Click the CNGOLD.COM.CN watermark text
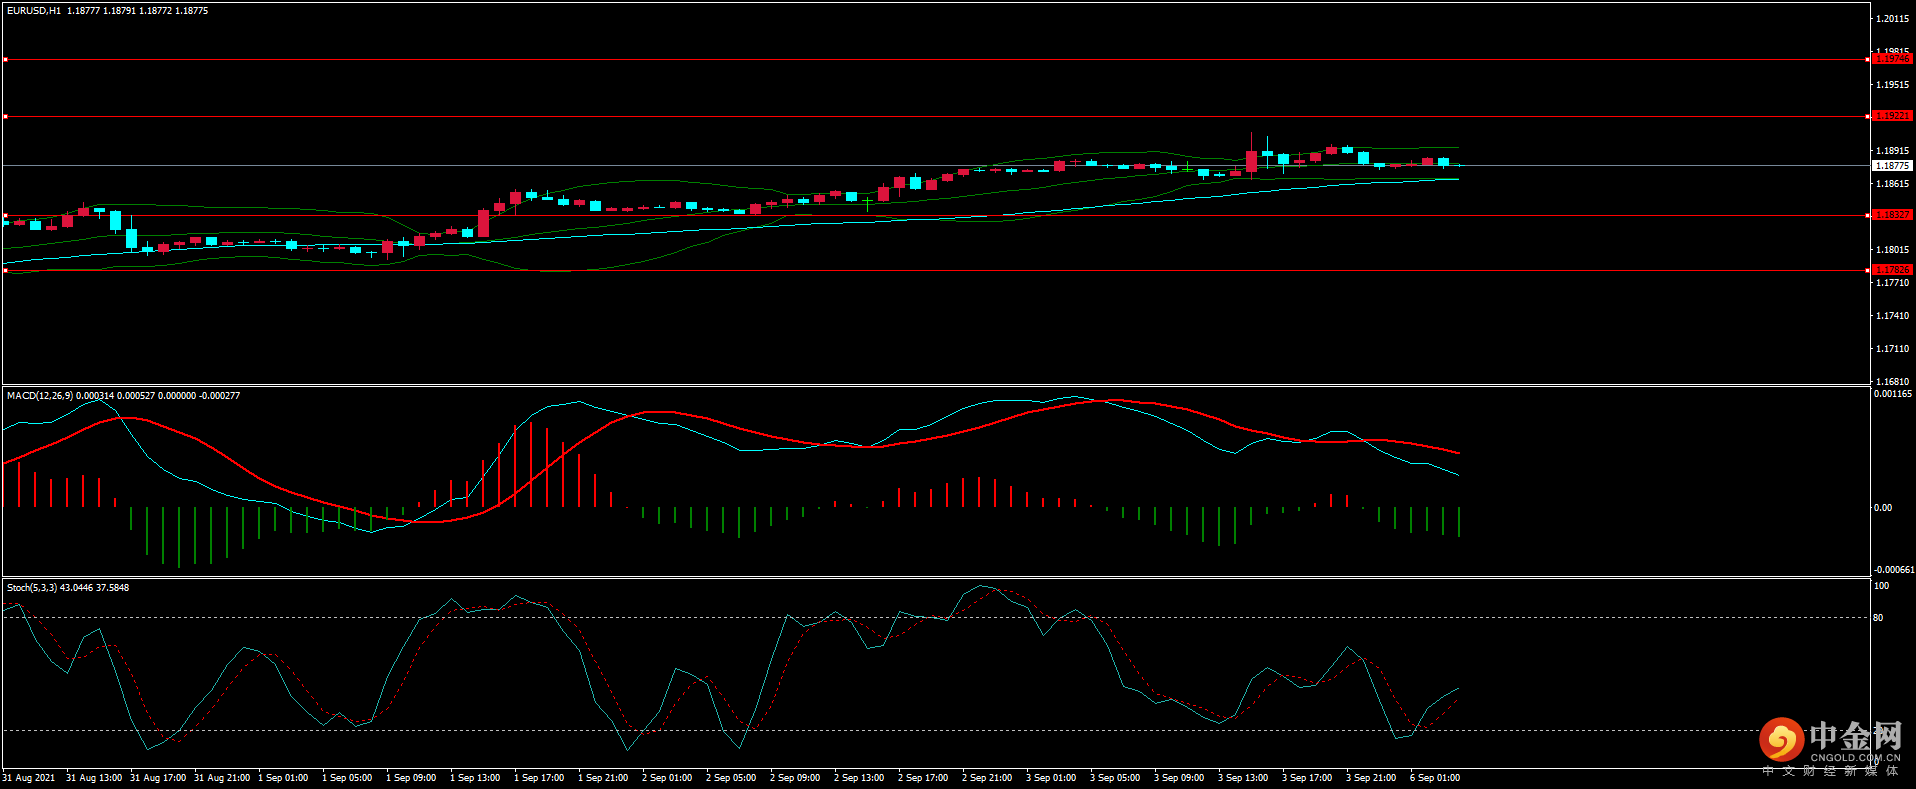 pyautogui.click(x=1855, y=758)
